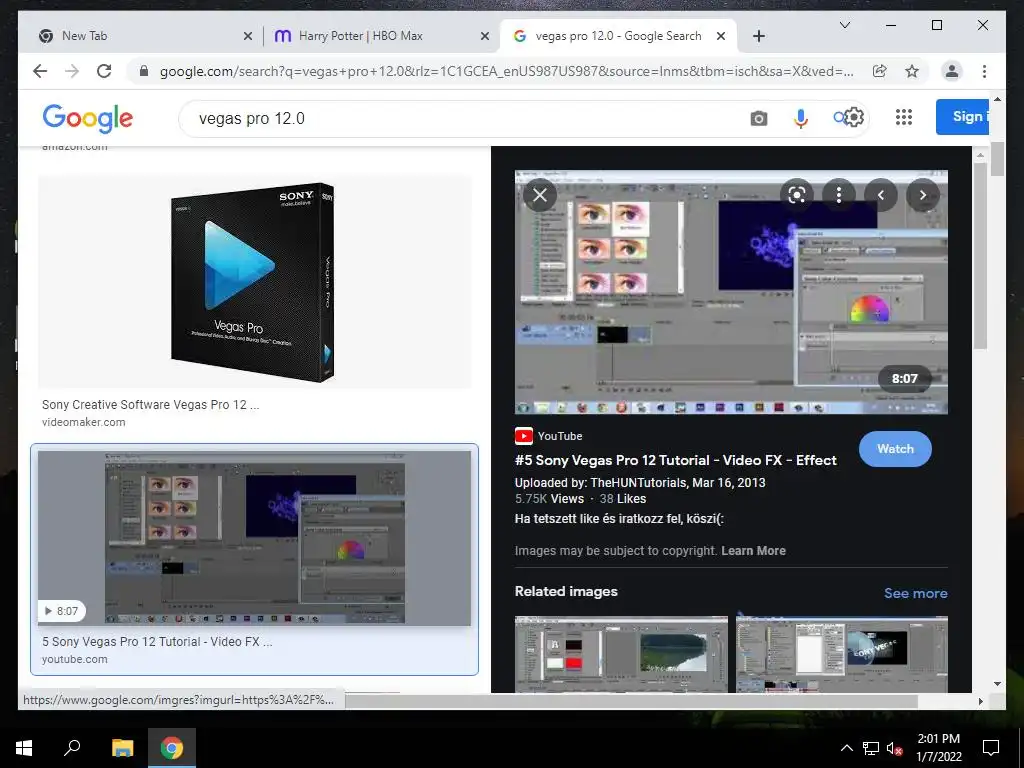View site information lock icon
The height and width of the screenshot is (768, 1024).
[x=144, y=71]
